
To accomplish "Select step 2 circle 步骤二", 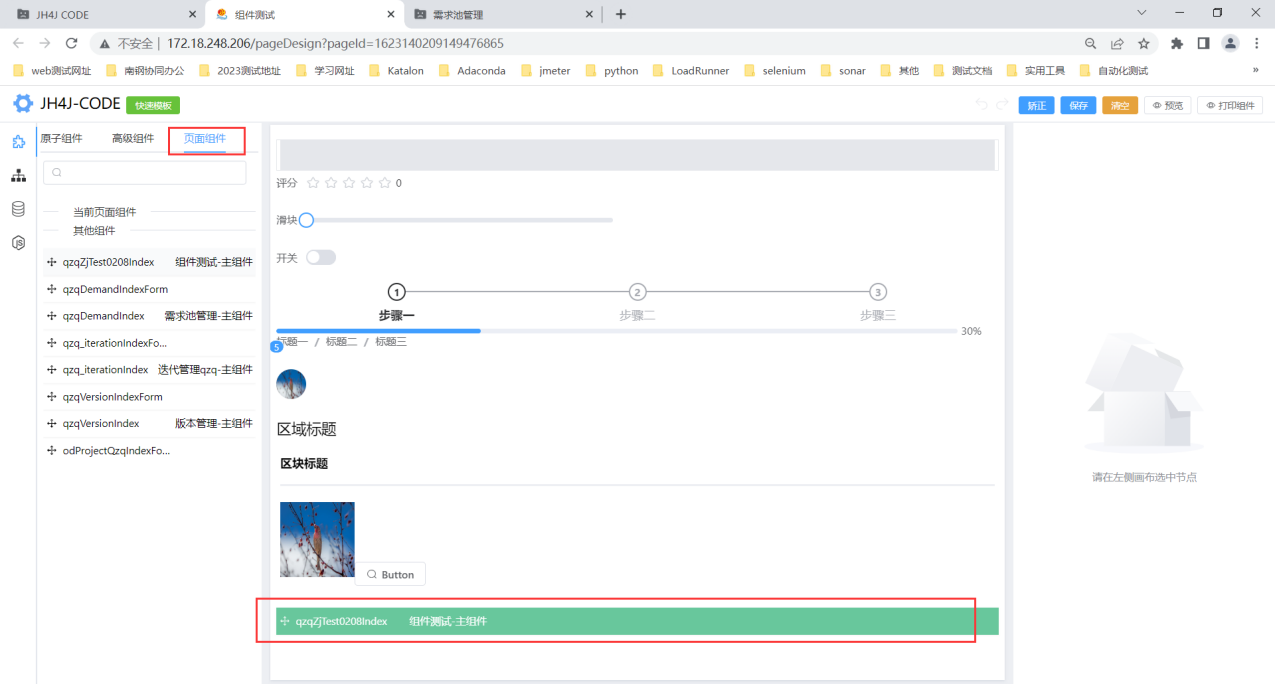I will coord(637,292).
